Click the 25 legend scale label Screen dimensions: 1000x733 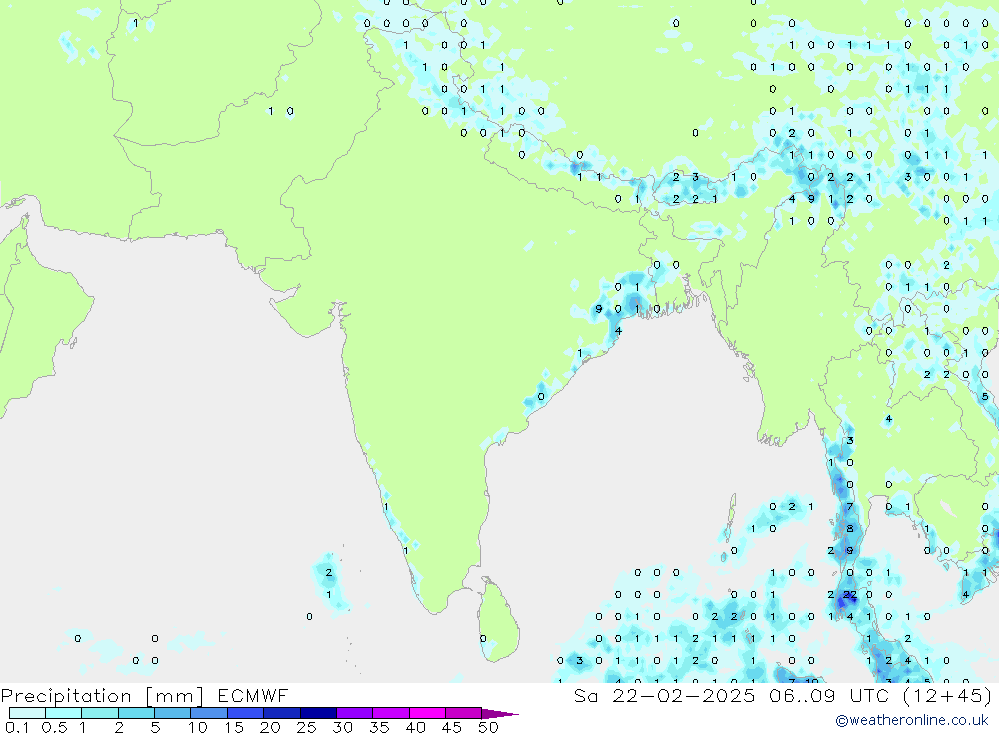coord(307,727)
